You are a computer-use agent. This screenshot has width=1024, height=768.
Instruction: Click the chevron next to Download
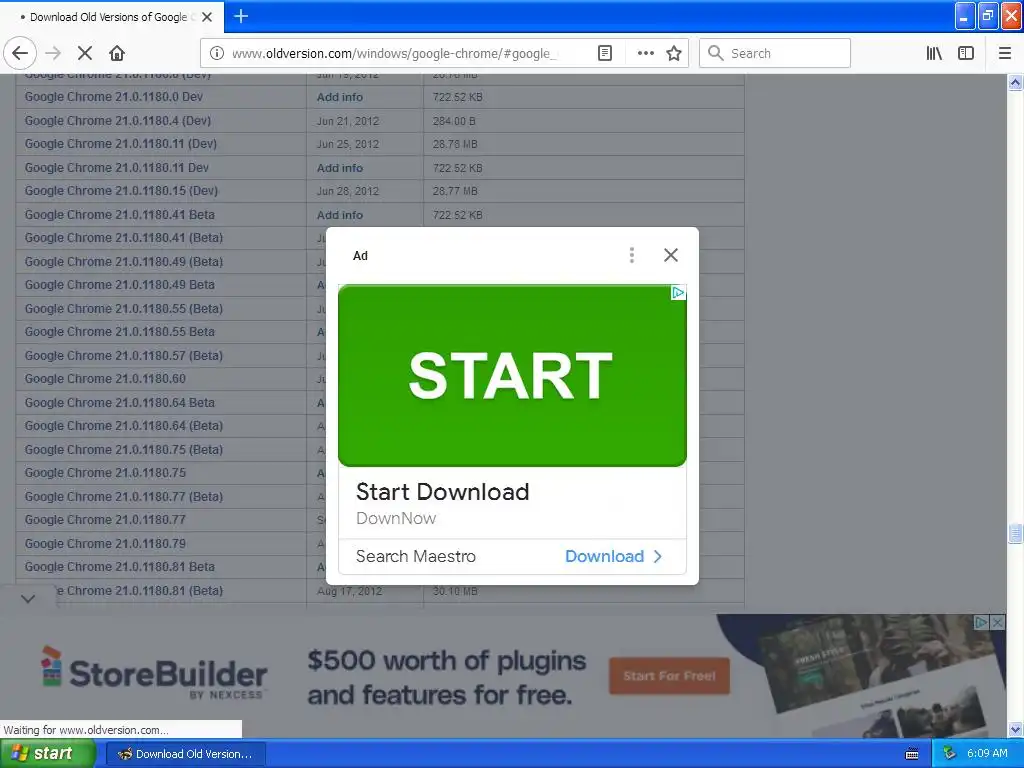658,556
